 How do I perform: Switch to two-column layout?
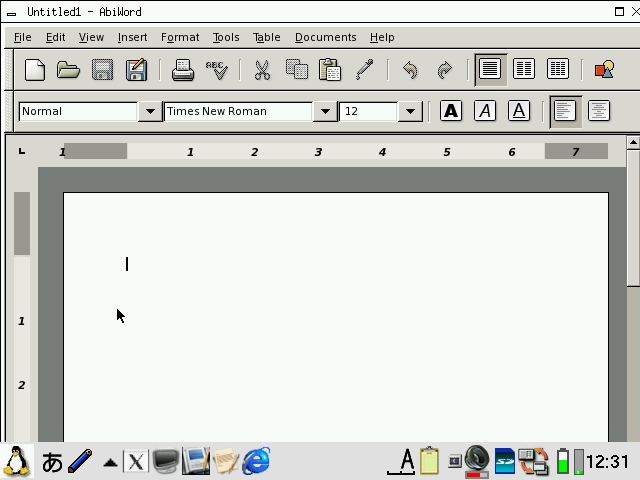tap(524, 69)
